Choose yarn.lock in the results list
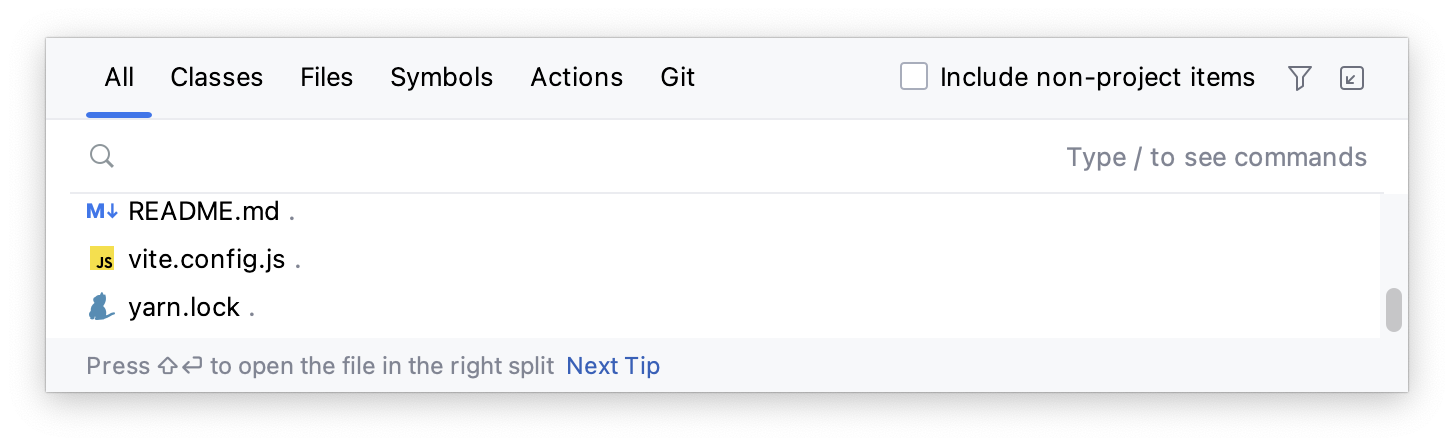Screen dimensions: 1454x446 [184, 307]
